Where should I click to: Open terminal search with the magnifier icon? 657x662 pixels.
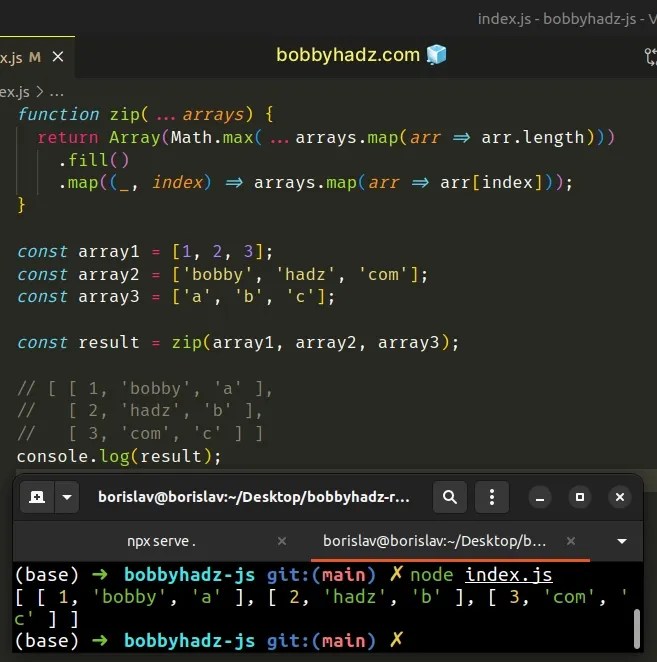tap(450, 497)
